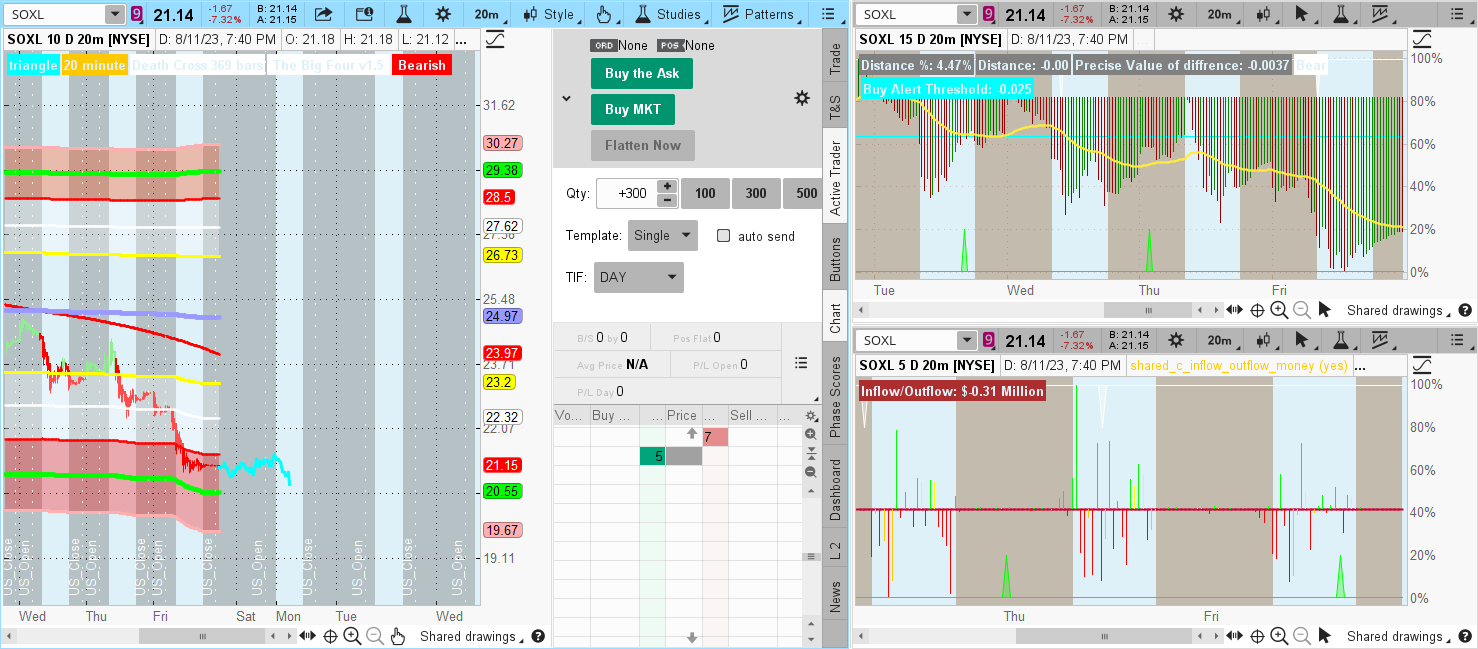Click the ladder up arrow to higher prices

691,434
